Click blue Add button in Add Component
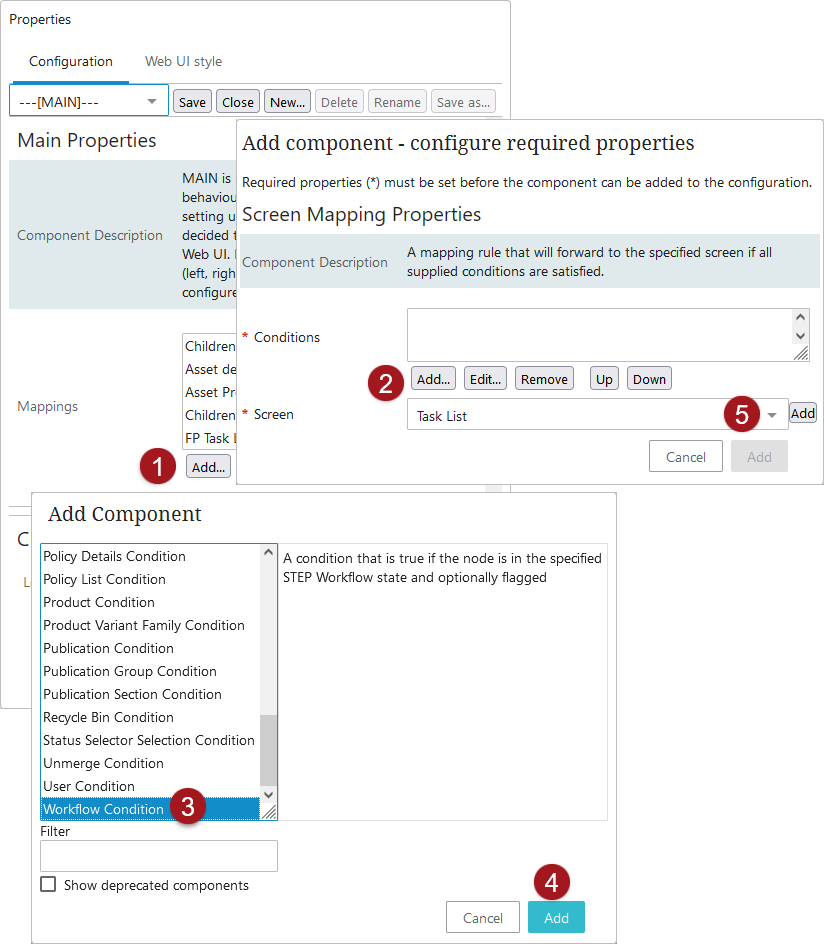Screen dimensions: 824x944 [556, 917]
